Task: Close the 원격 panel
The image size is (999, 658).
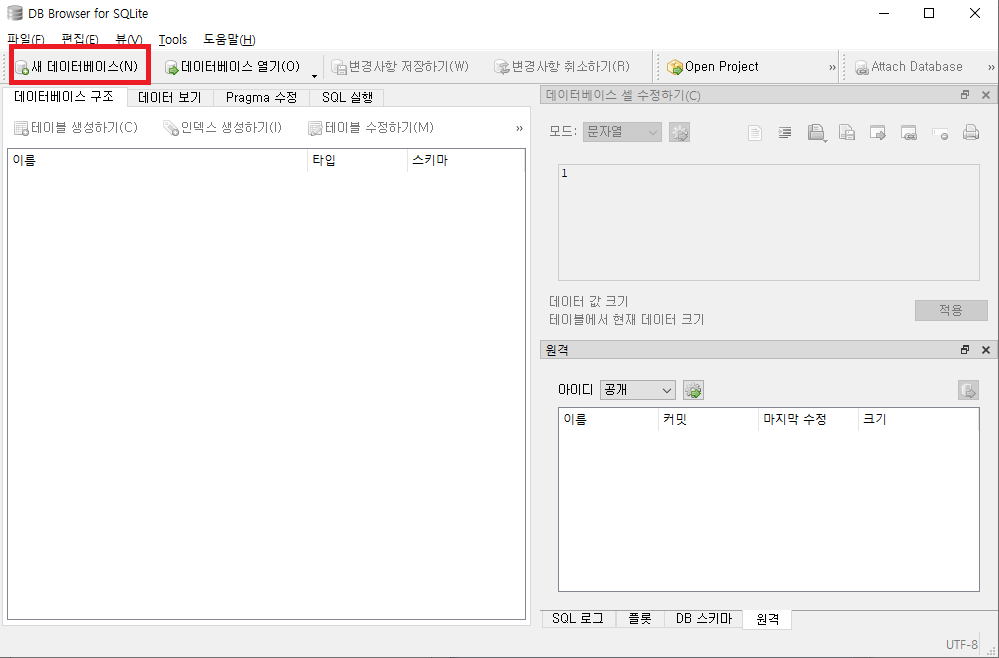Action: pos(986,350)
